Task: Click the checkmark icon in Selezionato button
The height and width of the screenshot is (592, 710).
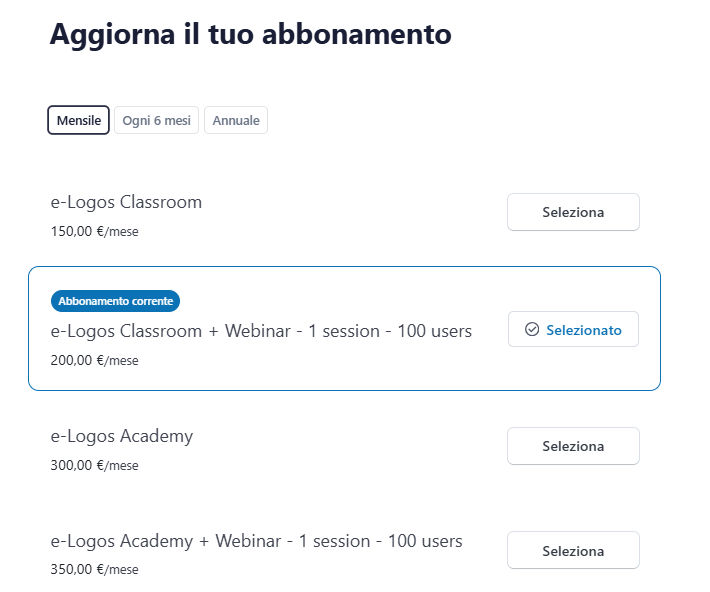Action: (532, 330)
